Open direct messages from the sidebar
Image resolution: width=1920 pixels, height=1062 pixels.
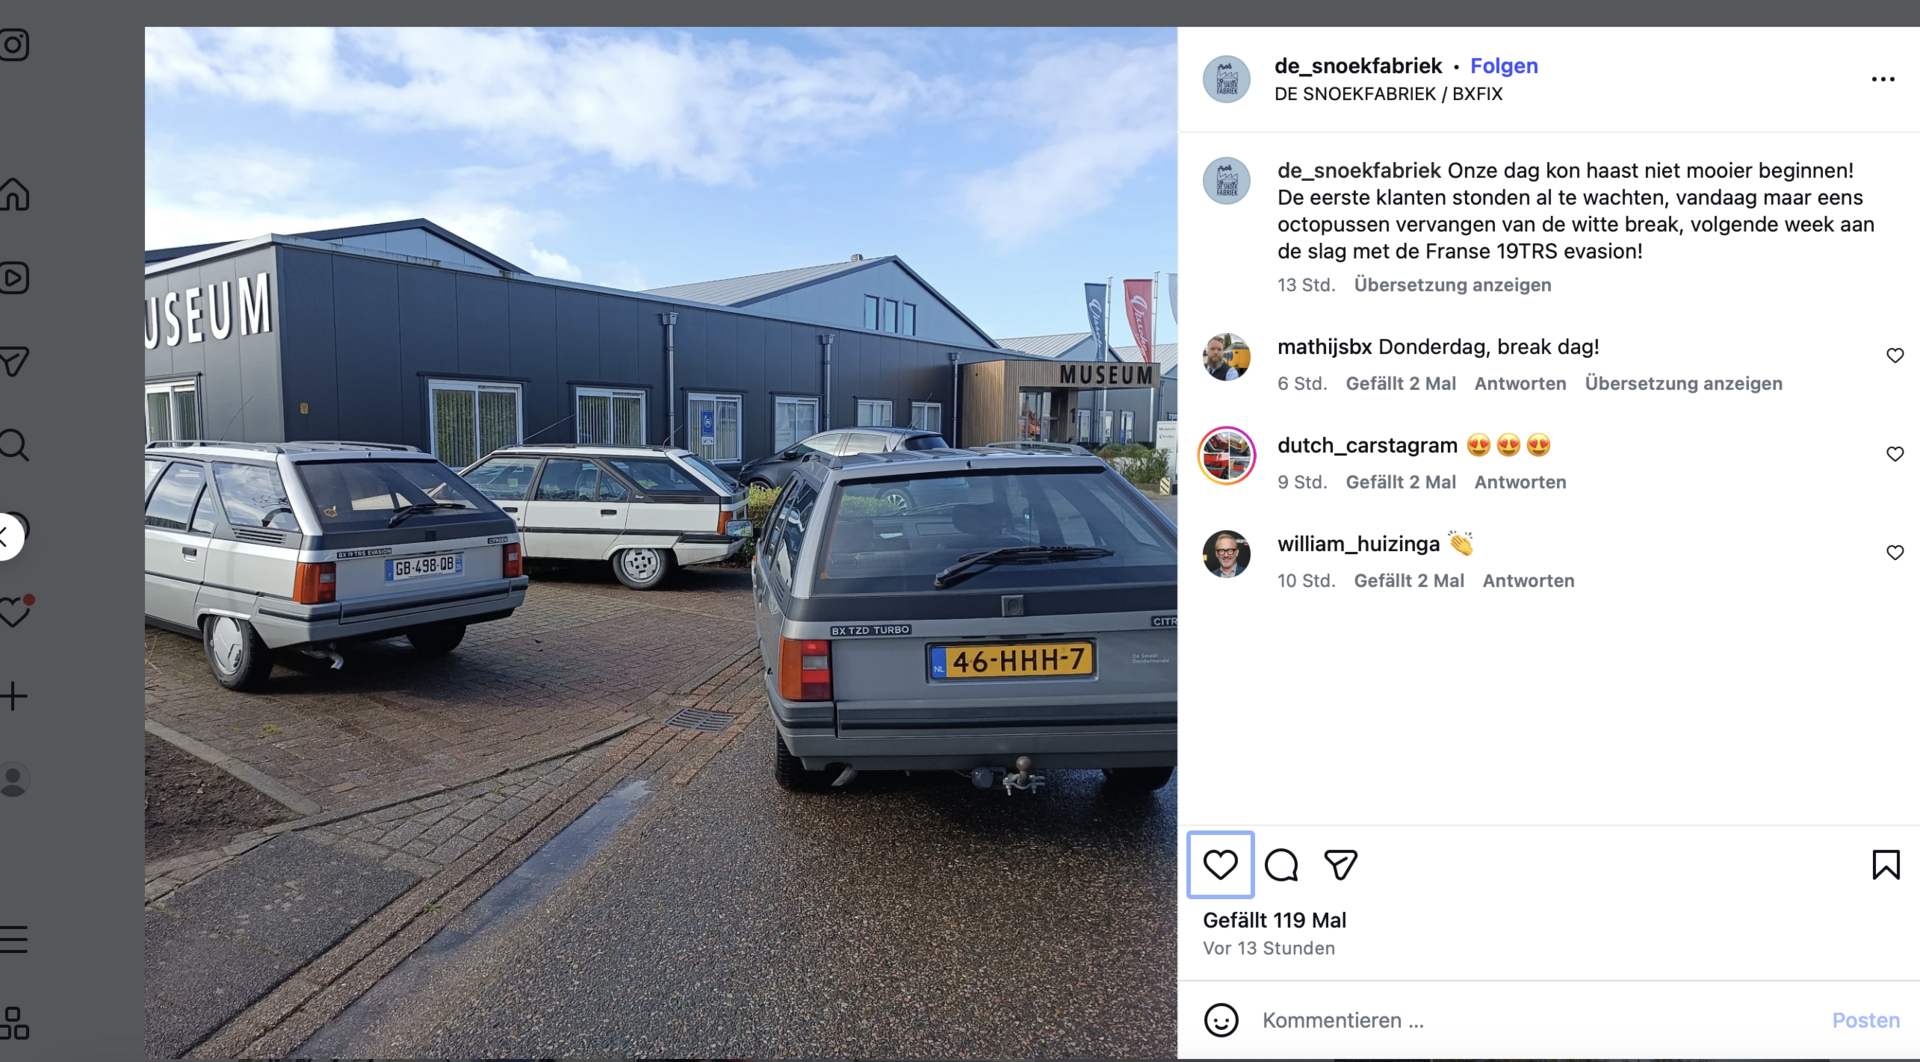(x=14, y=361)
